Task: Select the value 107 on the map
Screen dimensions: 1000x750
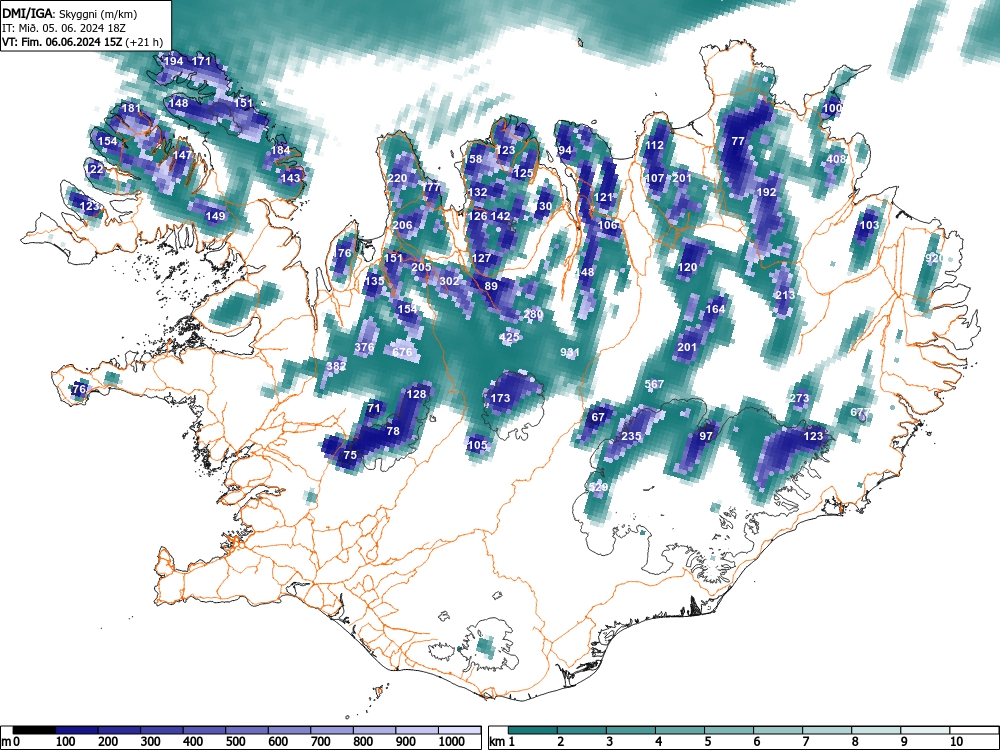Action: click(x=654, y=178)
